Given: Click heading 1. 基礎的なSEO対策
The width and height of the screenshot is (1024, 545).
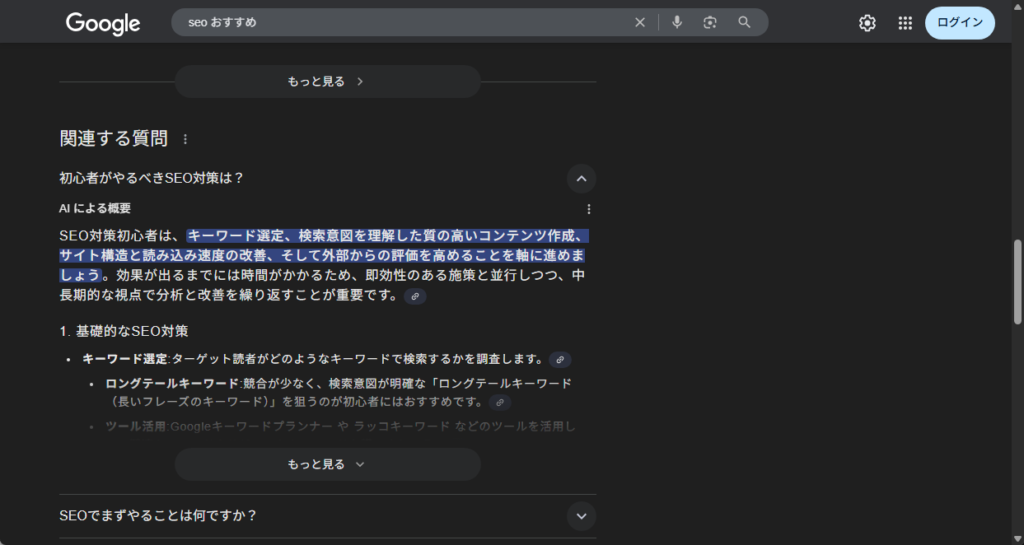Looking at the screenshot, I should click(123, 331).
